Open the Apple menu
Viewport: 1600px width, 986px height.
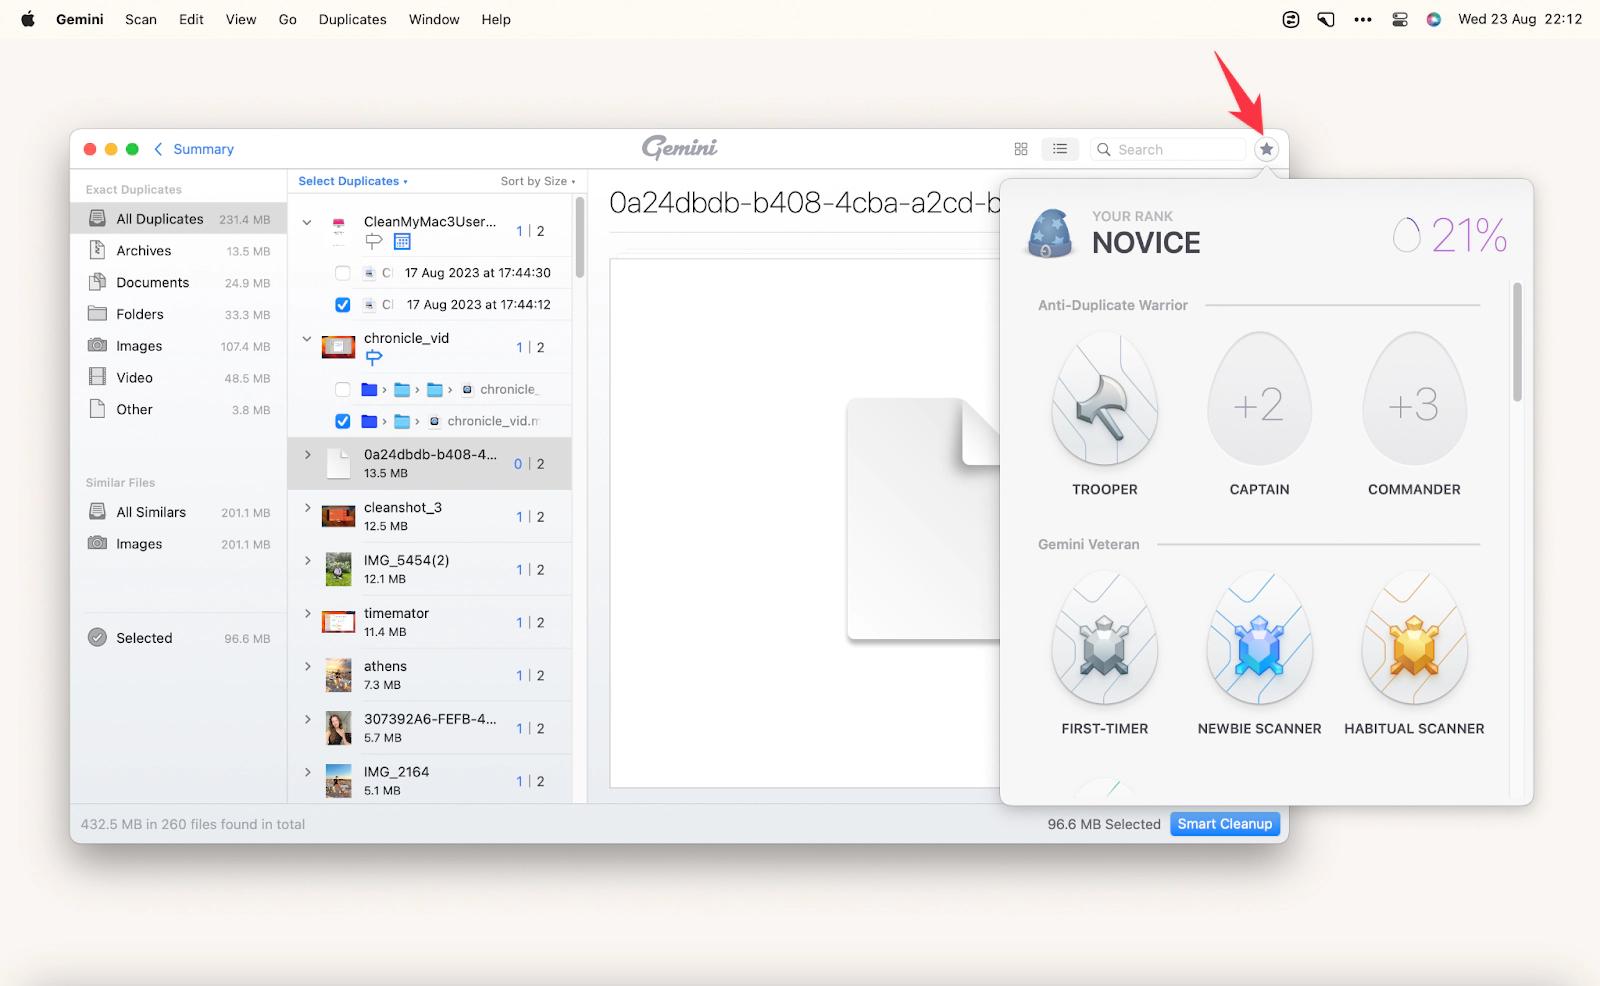pyautogui.click(x=28, y=19)
